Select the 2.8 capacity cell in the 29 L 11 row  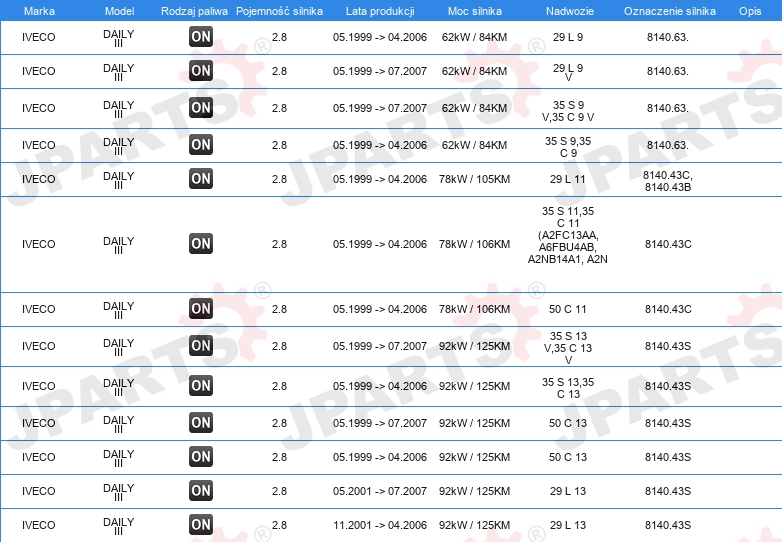pyautogui.click(x=279, y=179)
